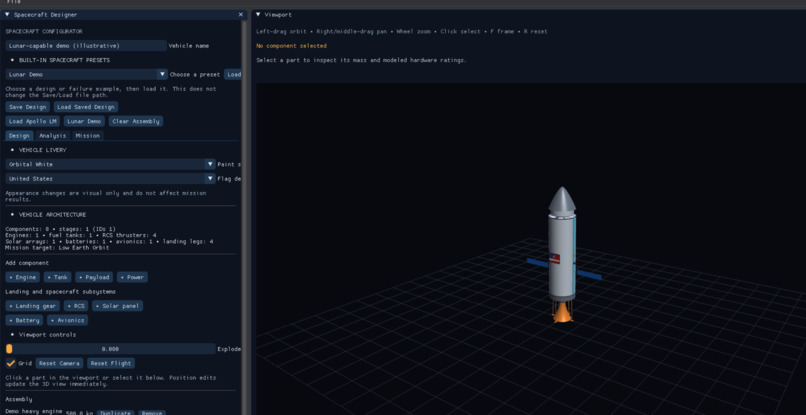Open the Lunar Demo preset dropdown
806x415 pixels.
(86, 75)
